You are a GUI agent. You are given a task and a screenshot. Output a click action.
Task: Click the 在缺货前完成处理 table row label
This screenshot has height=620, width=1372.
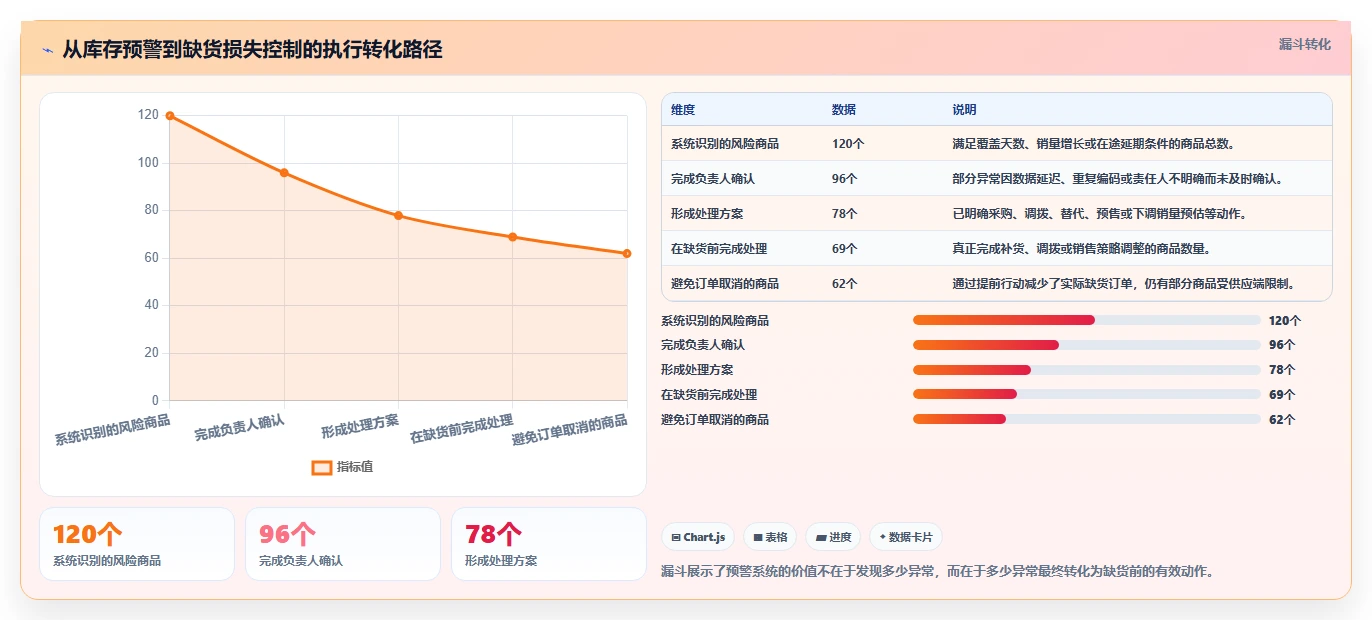(719, 249)
